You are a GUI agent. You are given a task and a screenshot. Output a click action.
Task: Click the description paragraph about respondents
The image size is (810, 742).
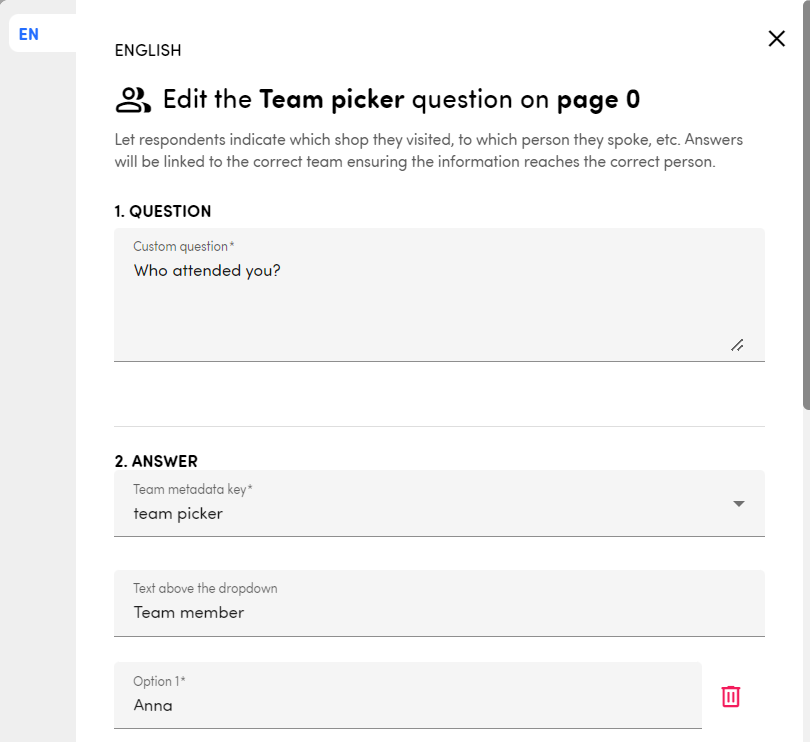click(x=428, y=150)
